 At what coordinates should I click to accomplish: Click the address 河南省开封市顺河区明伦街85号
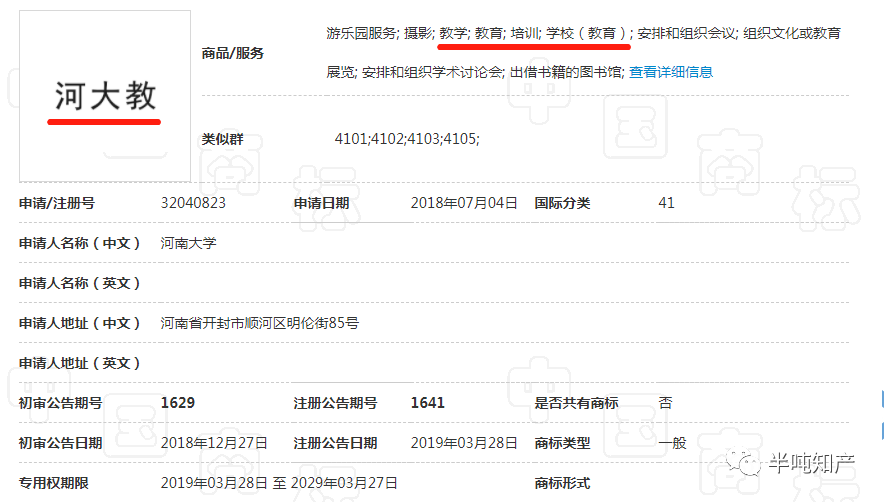[259, 323]
